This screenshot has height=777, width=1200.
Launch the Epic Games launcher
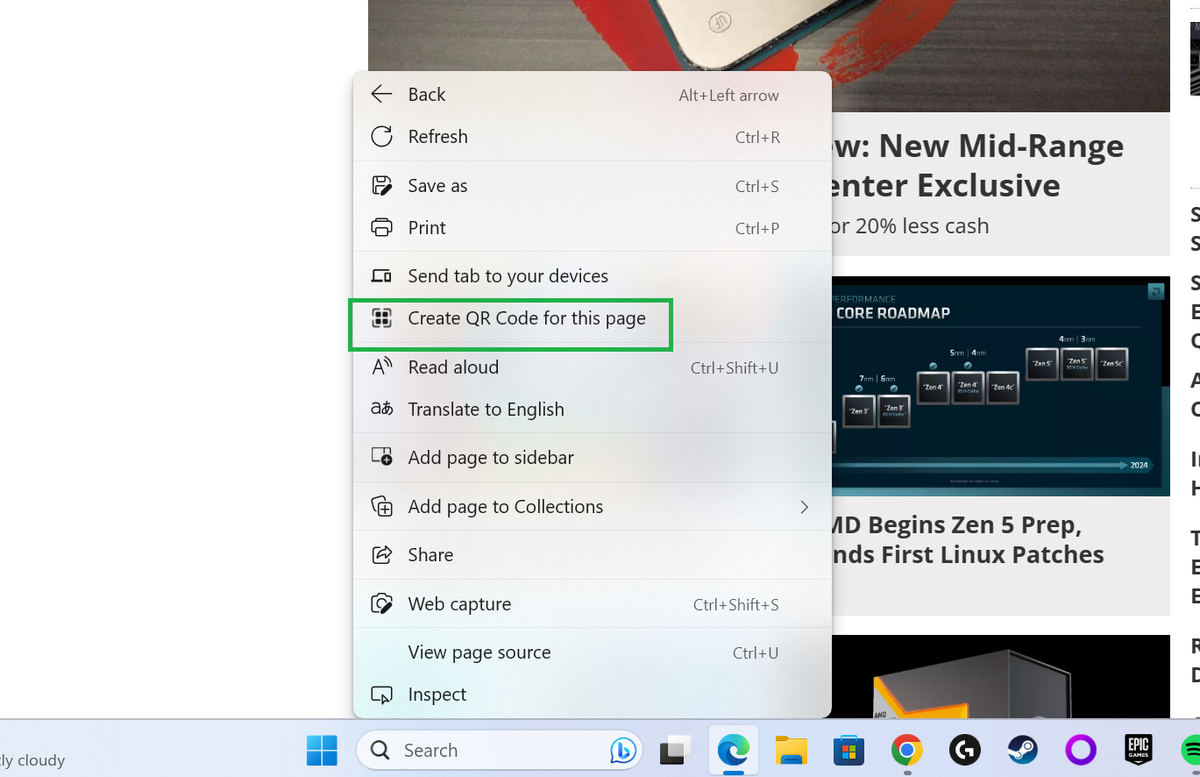point(1138,750)
